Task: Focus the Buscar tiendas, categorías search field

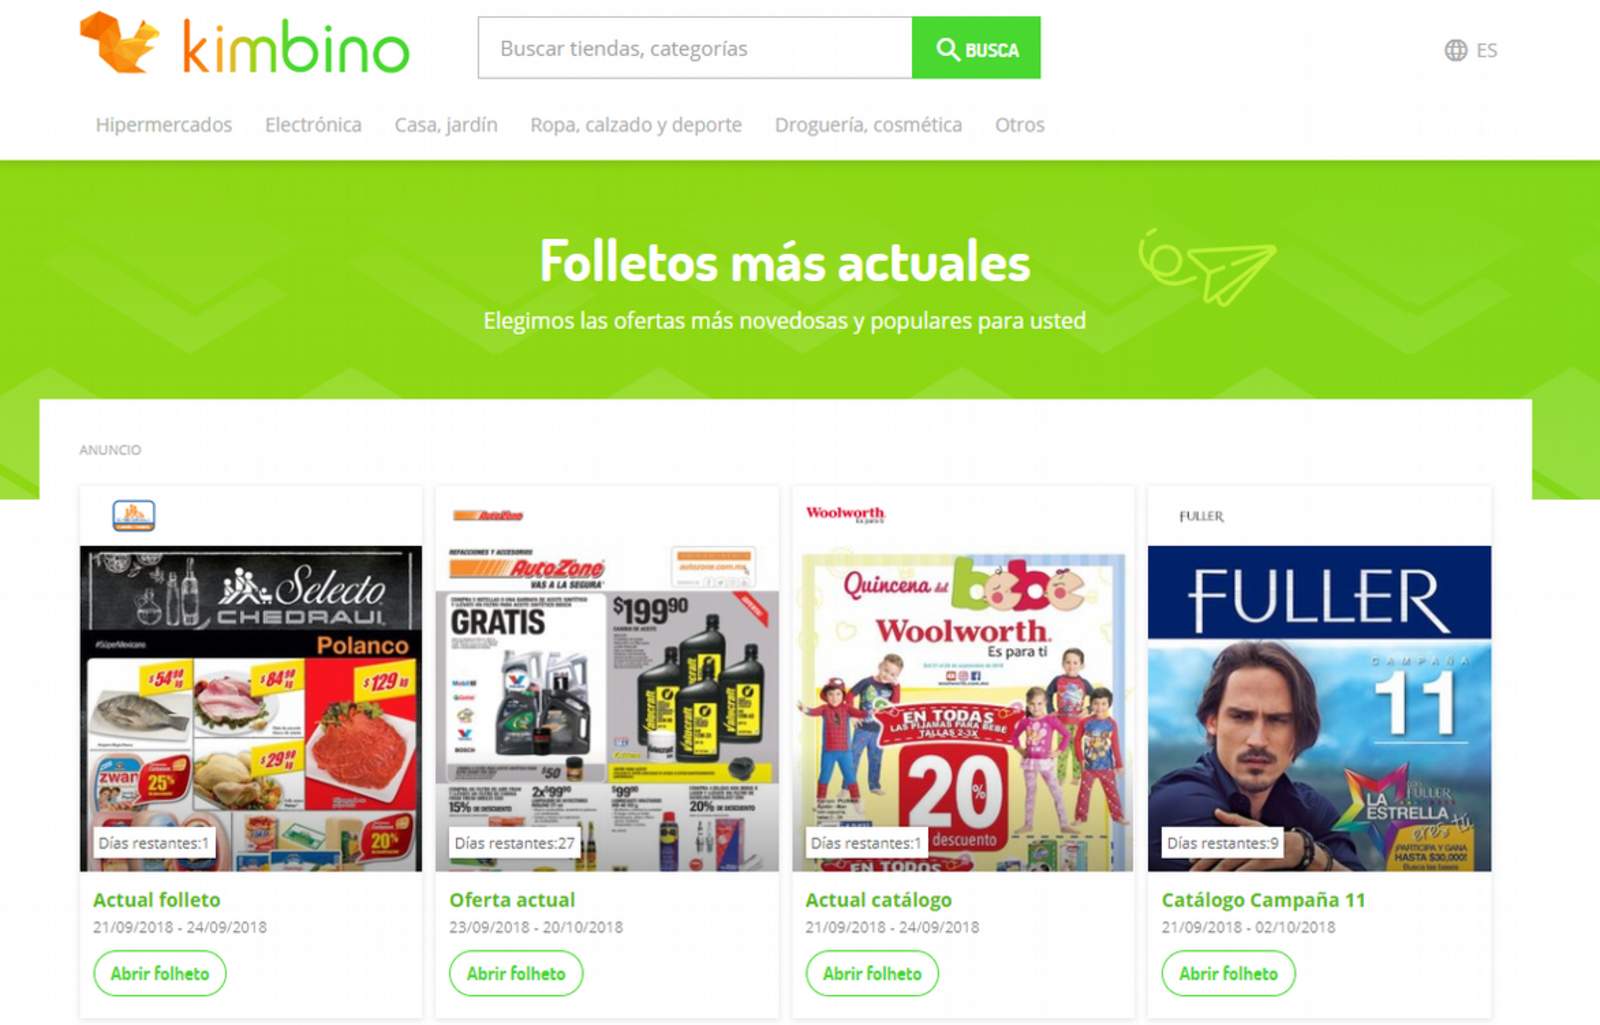Action: (695, 48)
